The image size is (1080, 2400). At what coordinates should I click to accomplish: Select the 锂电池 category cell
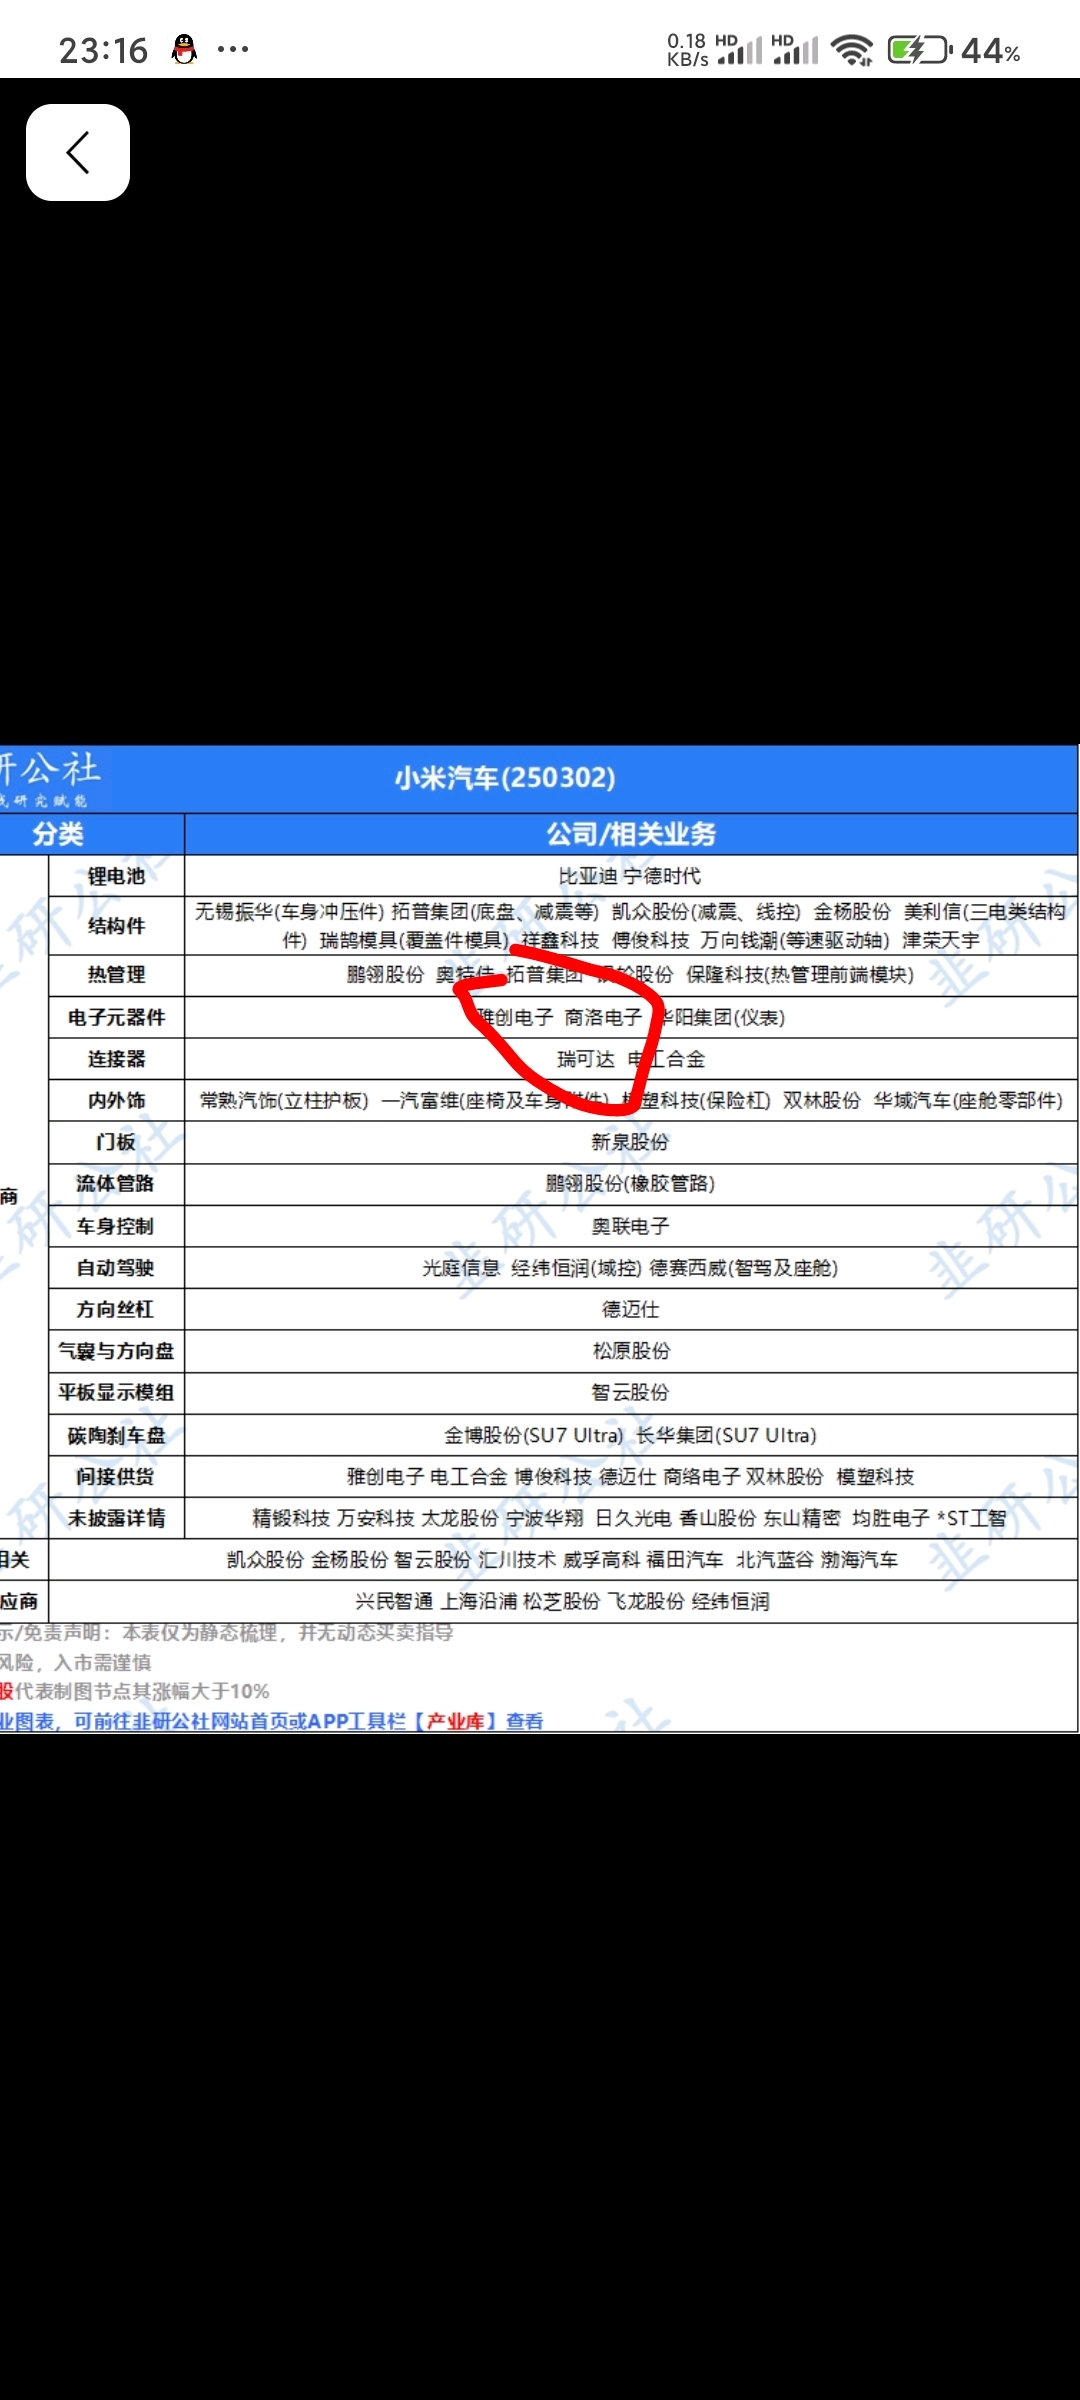coord(116,876)
